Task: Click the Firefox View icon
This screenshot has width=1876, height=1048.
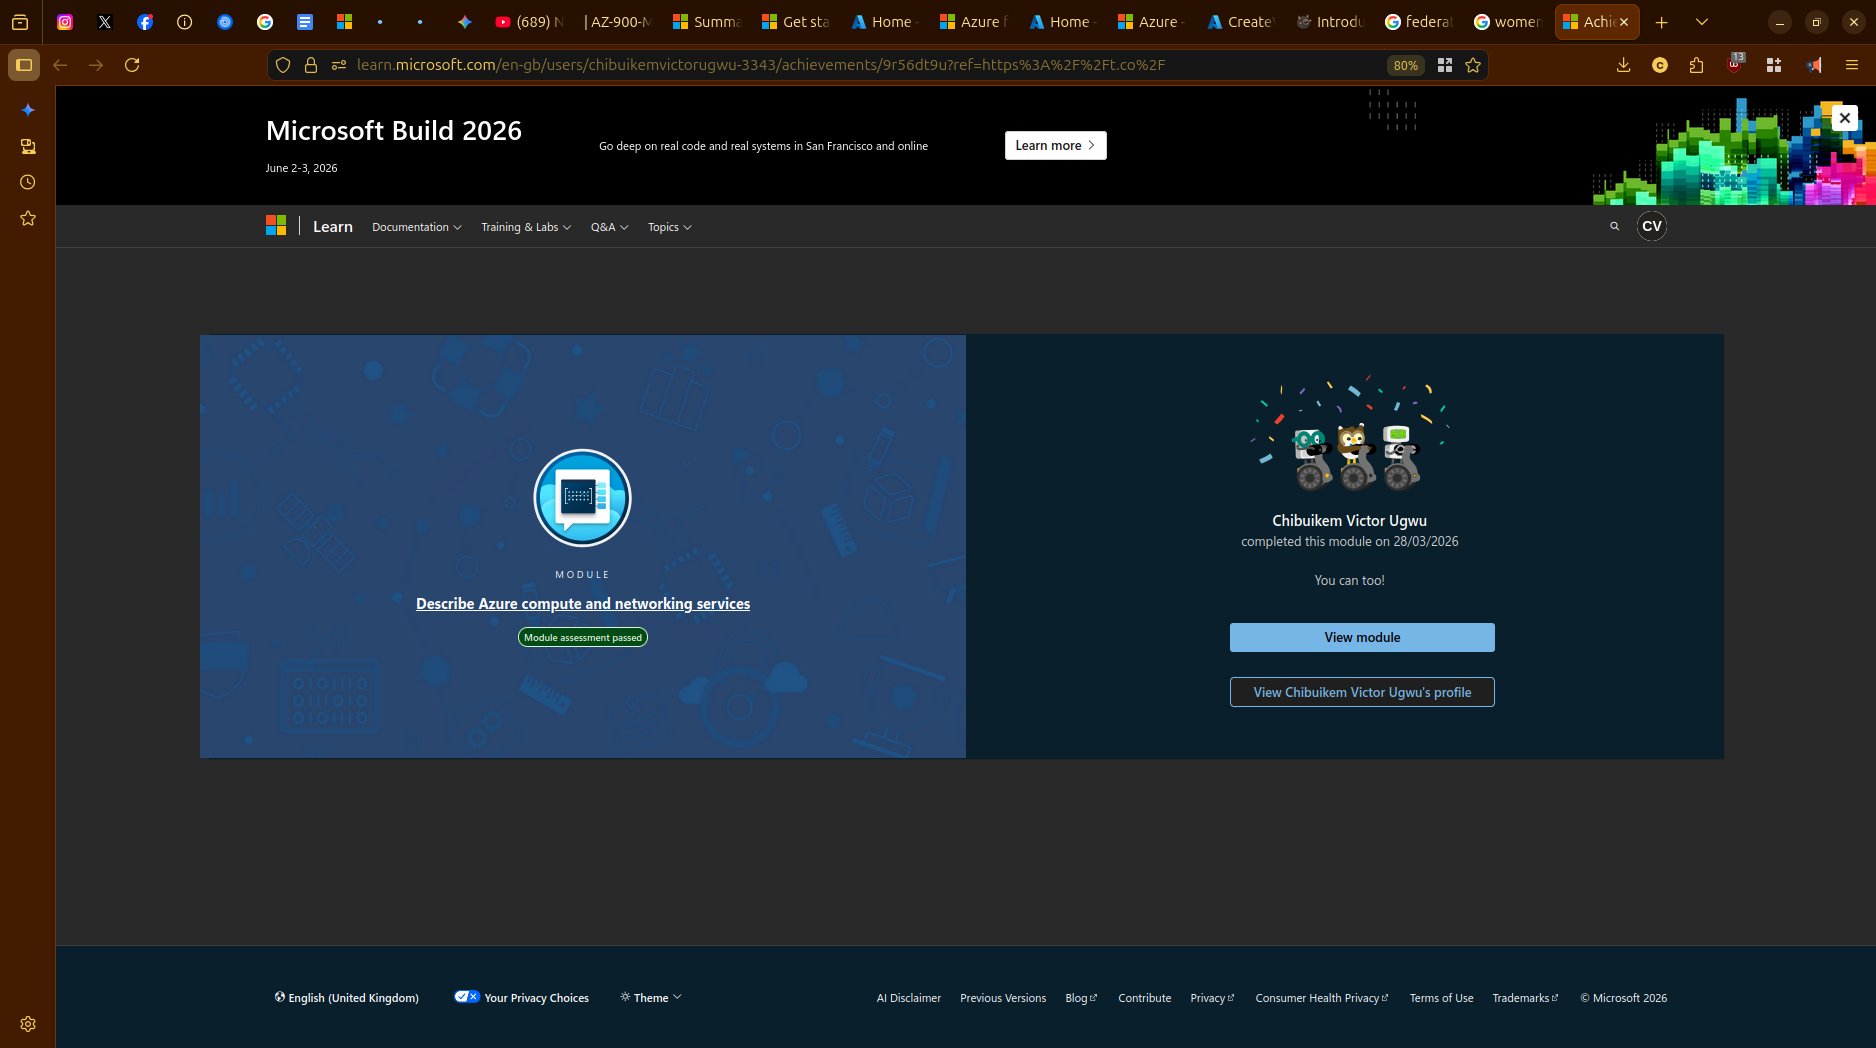Action: (x=20, y=21)
